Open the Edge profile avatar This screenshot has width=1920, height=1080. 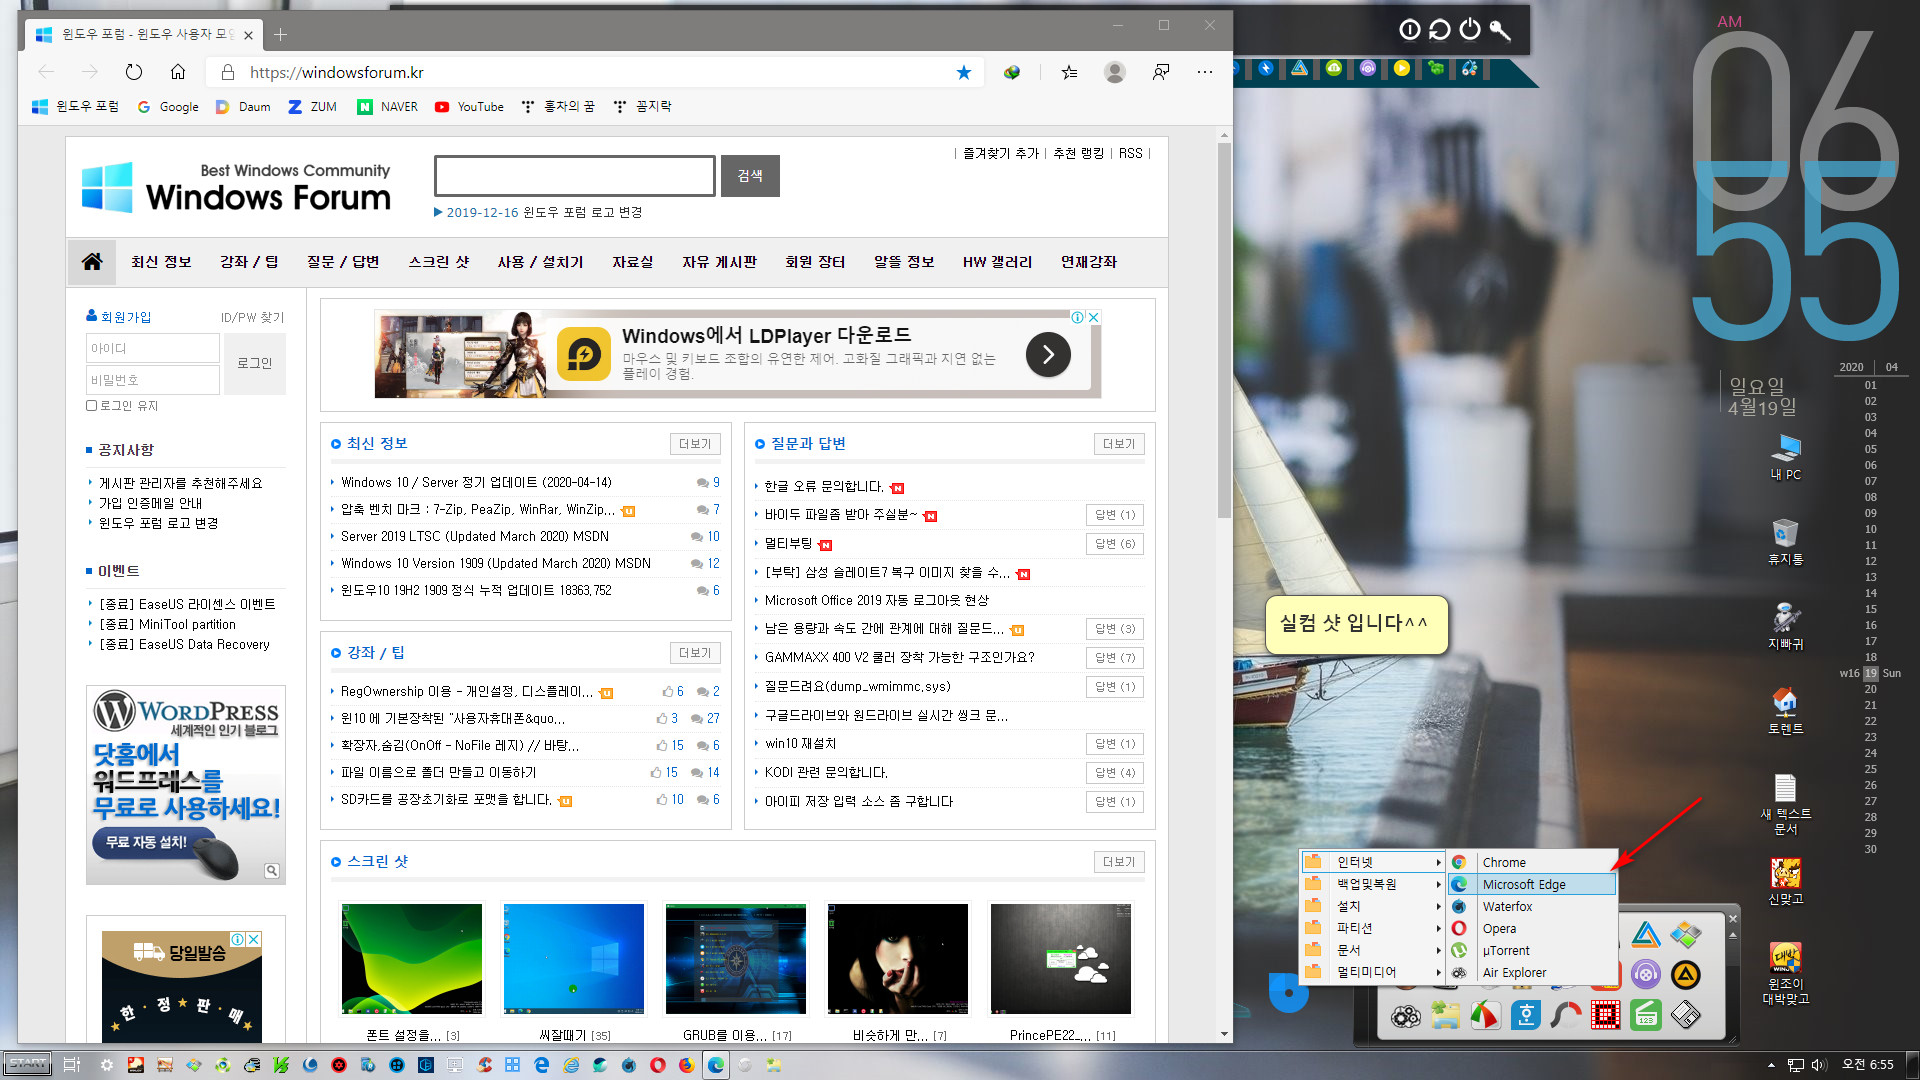[x=1115, y=72]
